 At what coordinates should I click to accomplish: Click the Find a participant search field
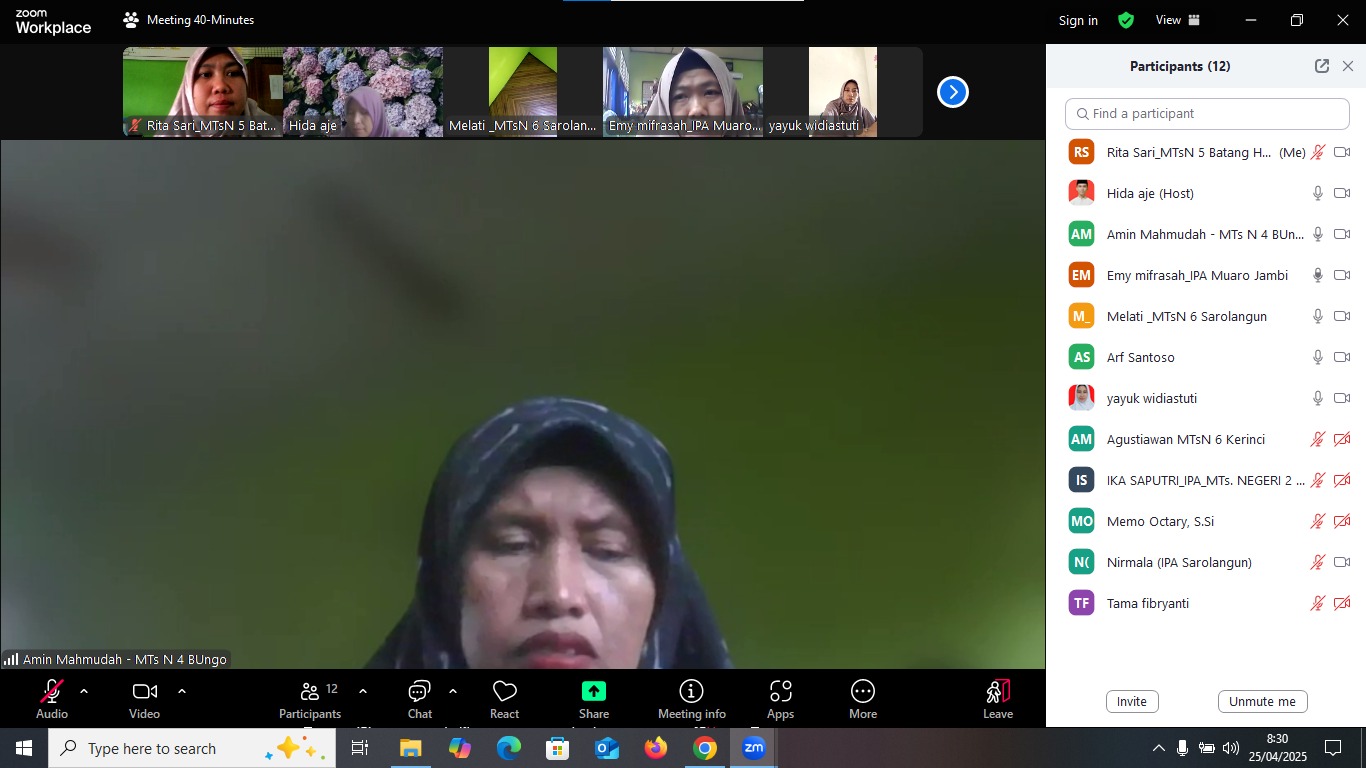[1207, 113]
